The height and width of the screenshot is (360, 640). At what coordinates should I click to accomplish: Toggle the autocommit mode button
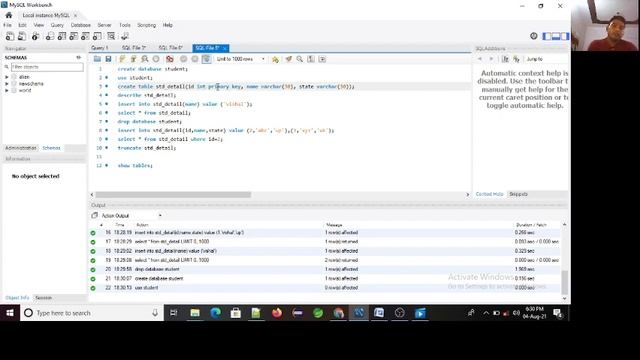click(207, 59)
